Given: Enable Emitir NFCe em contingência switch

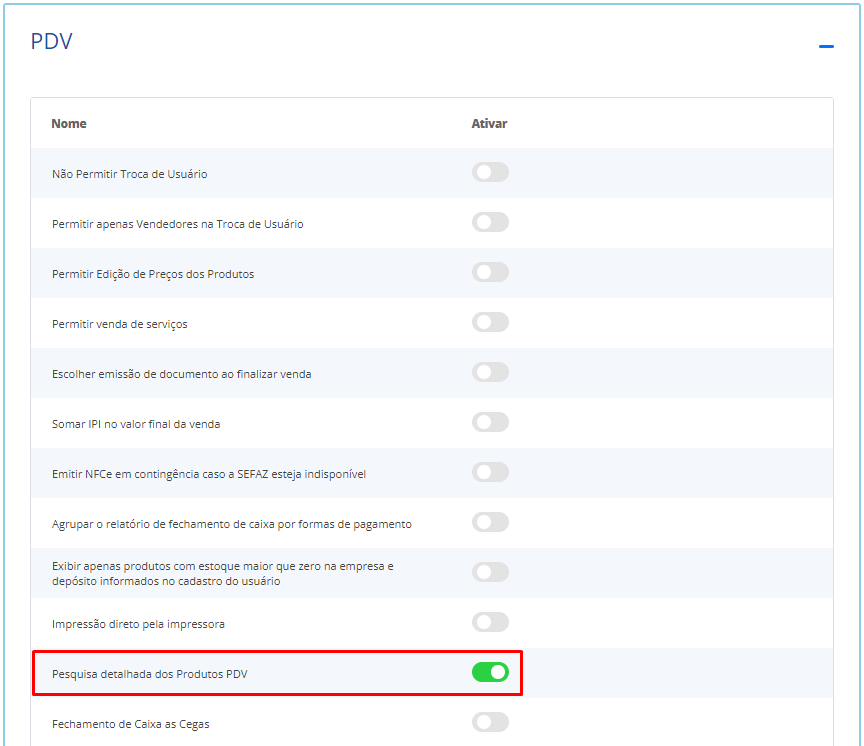Looking at the screenshot, I should 490,473.
